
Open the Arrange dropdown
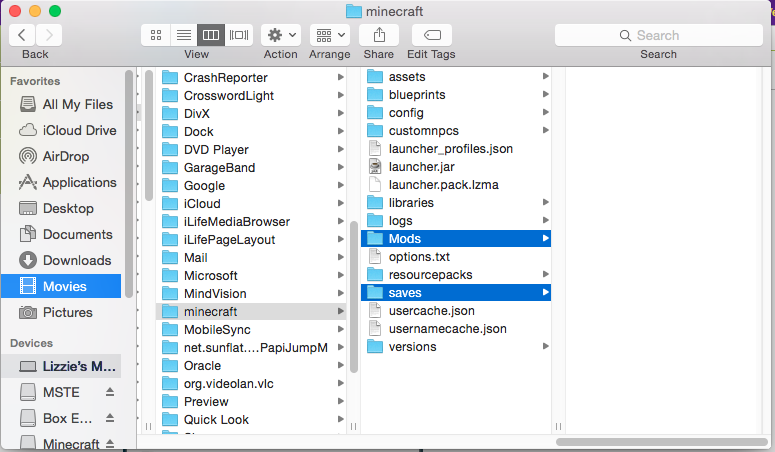330,35
